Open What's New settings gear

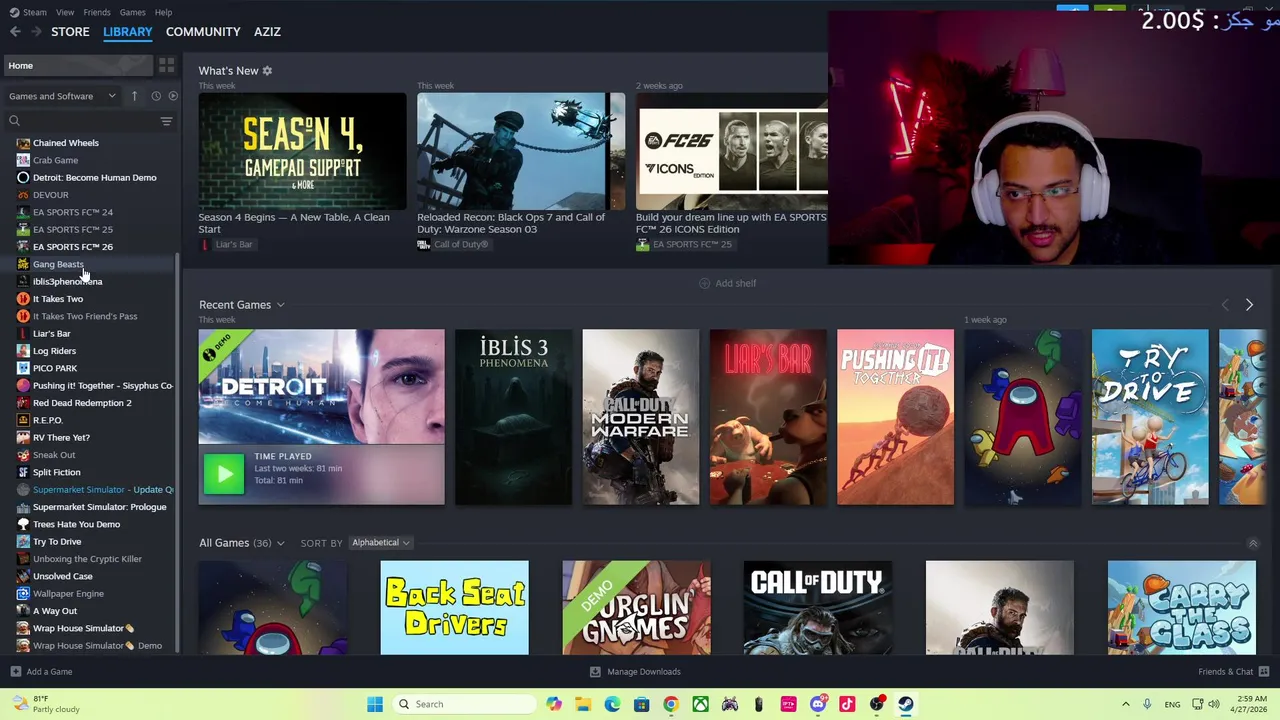coord(267,71)
